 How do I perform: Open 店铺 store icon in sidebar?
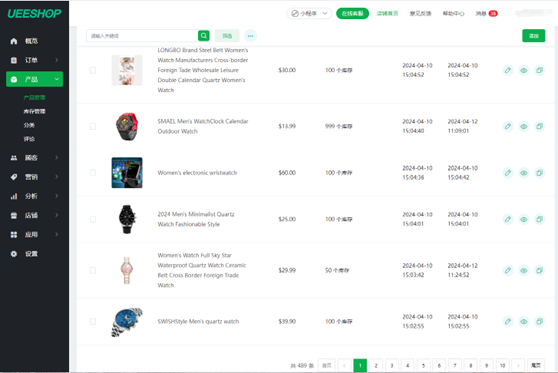tap(14, 215)
